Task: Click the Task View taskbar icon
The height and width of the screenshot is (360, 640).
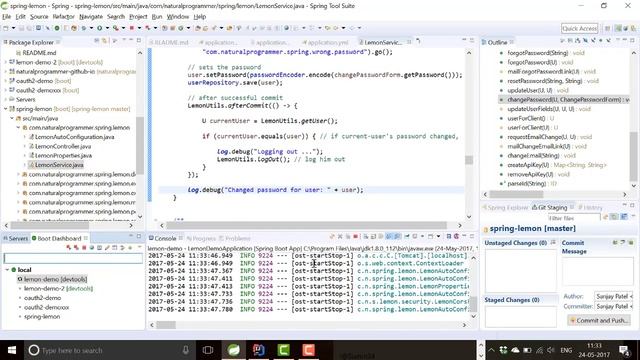Action: (208, 350)
